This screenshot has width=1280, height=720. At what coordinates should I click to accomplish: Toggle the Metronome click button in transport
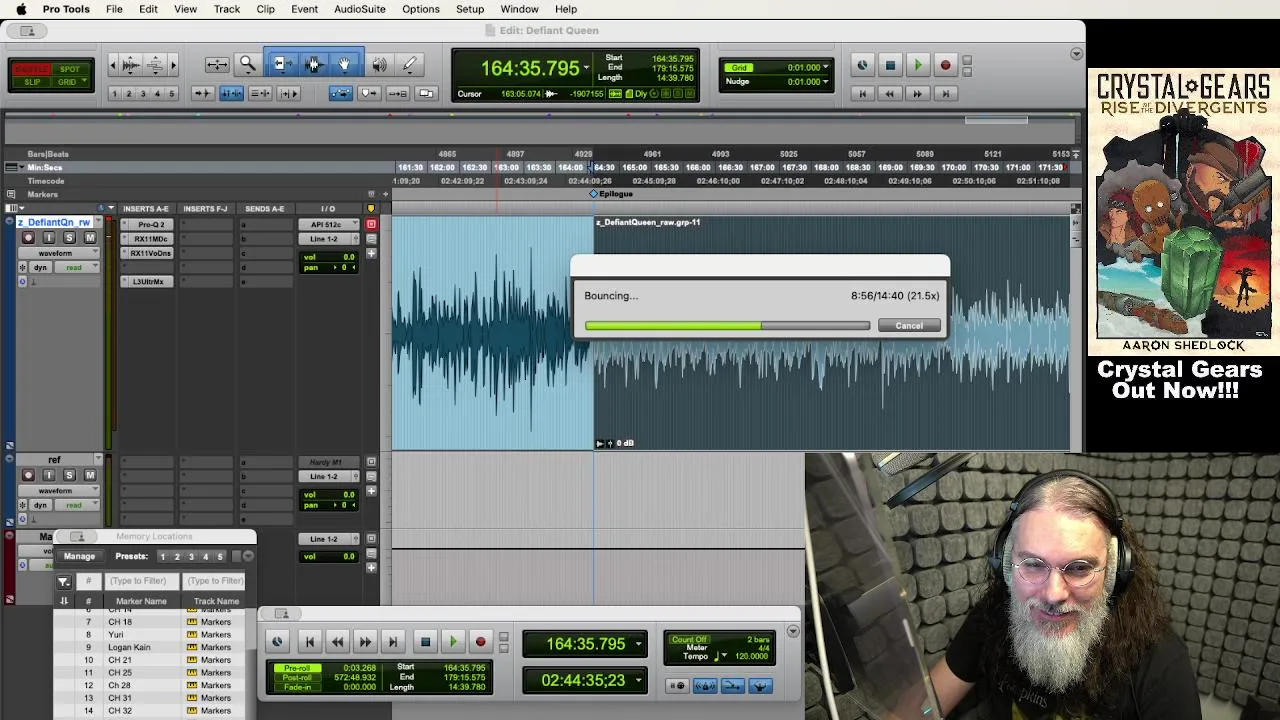[x=705, y=686]
